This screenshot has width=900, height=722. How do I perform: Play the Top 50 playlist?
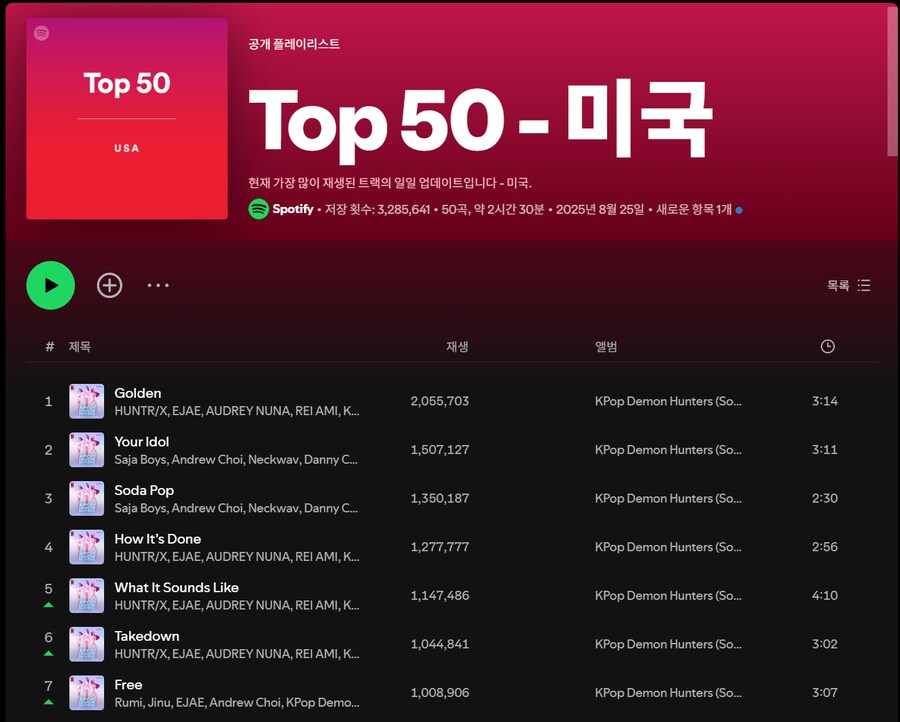[51, 285]
